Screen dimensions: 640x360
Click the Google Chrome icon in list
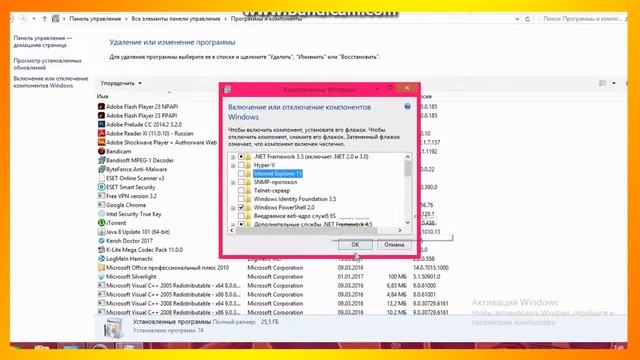coord(101,205)
